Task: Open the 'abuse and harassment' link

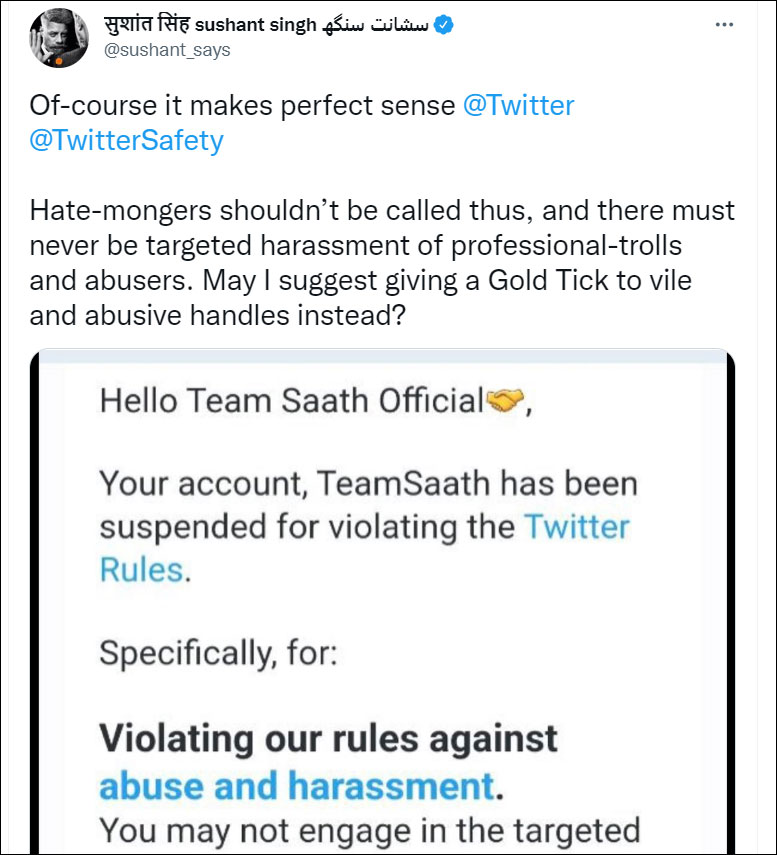Action: 297,785
